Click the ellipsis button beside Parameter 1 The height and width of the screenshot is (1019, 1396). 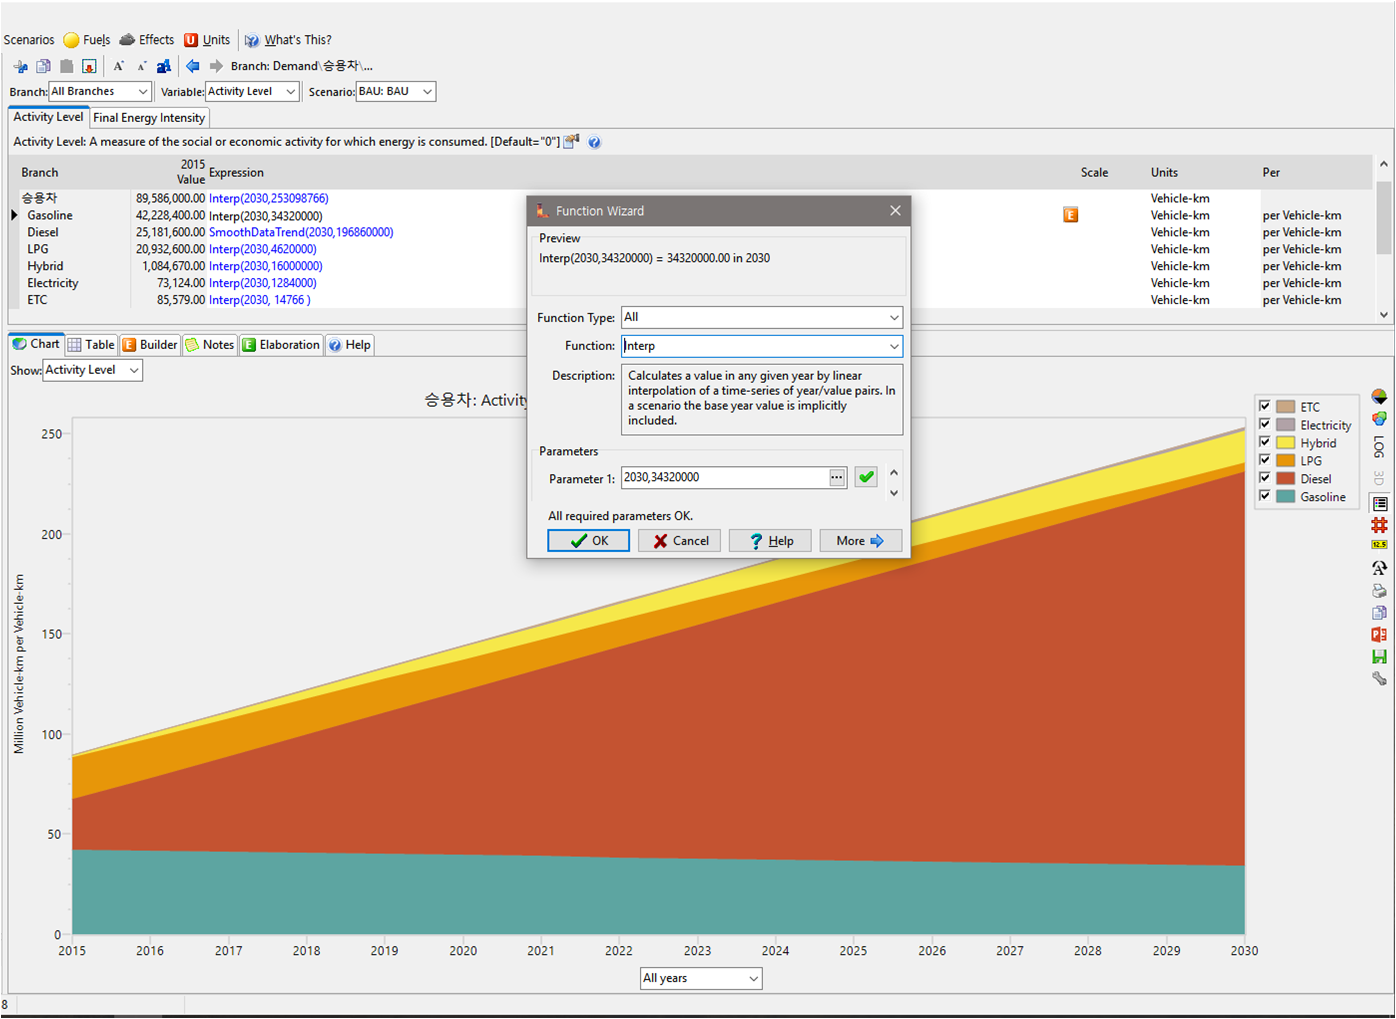[x=837, y=478]
